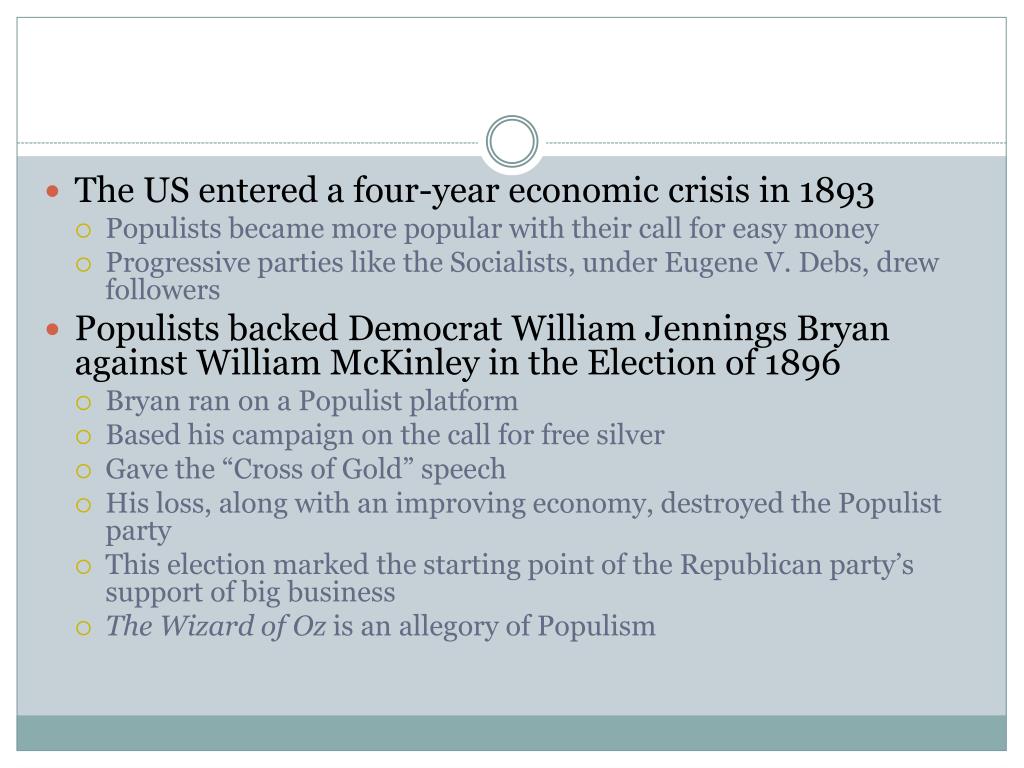Click the hollow bullet beside "Progressive parties"
The image size is (1024, 768).
83,264
